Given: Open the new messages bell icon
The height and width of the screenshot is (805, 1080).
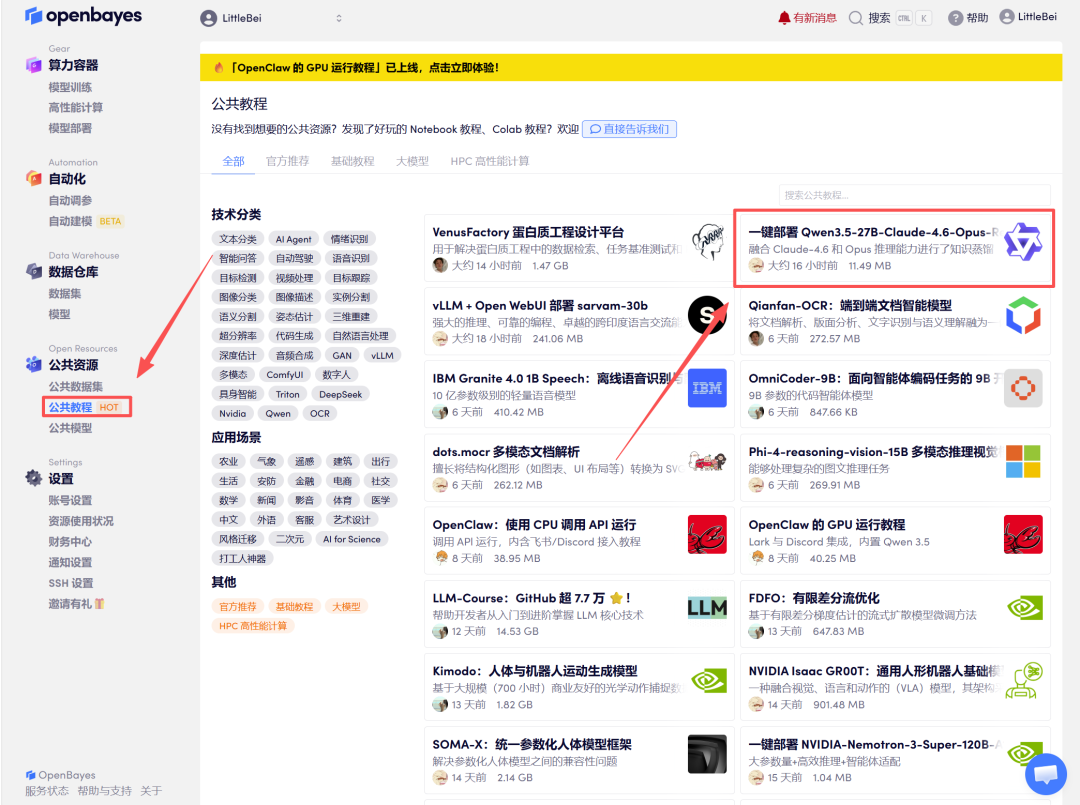Looking at the screenshot, I should point(784,18).
